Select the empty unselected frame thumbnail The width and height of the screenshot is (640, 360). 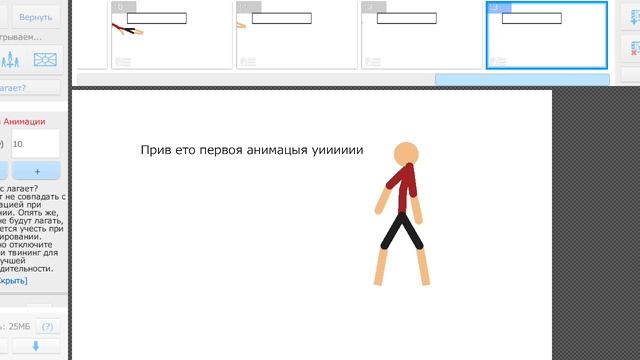(422, 35)
